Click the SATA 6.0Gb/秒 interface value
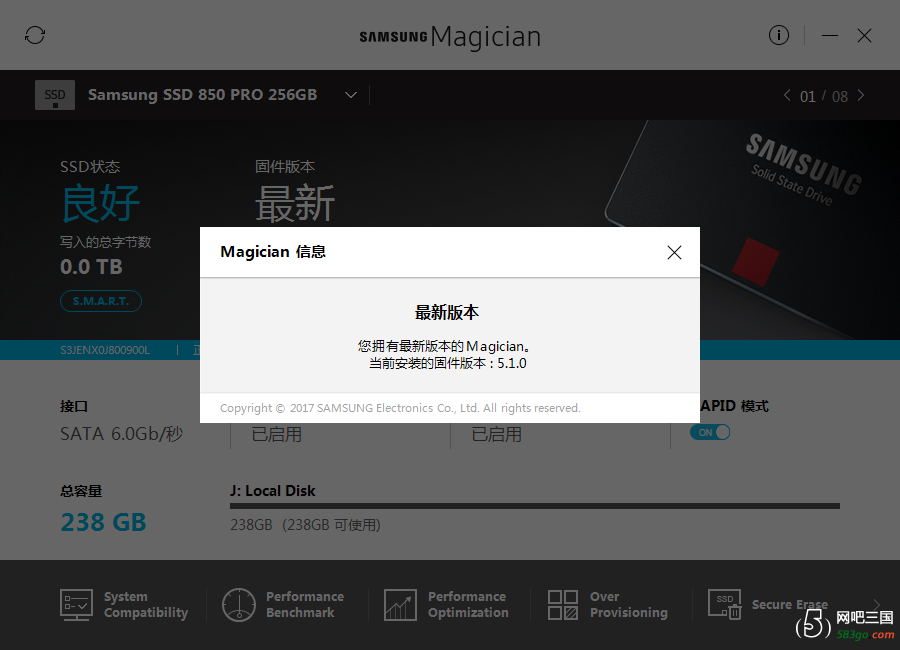 point(121,434)
